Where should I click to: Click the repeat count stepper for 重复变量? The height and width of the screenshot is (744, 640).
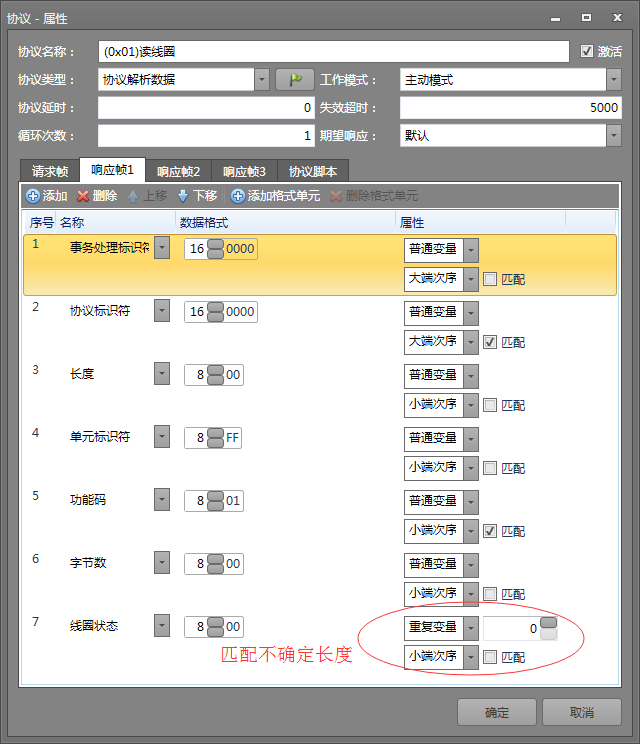(x=548, y=628)
